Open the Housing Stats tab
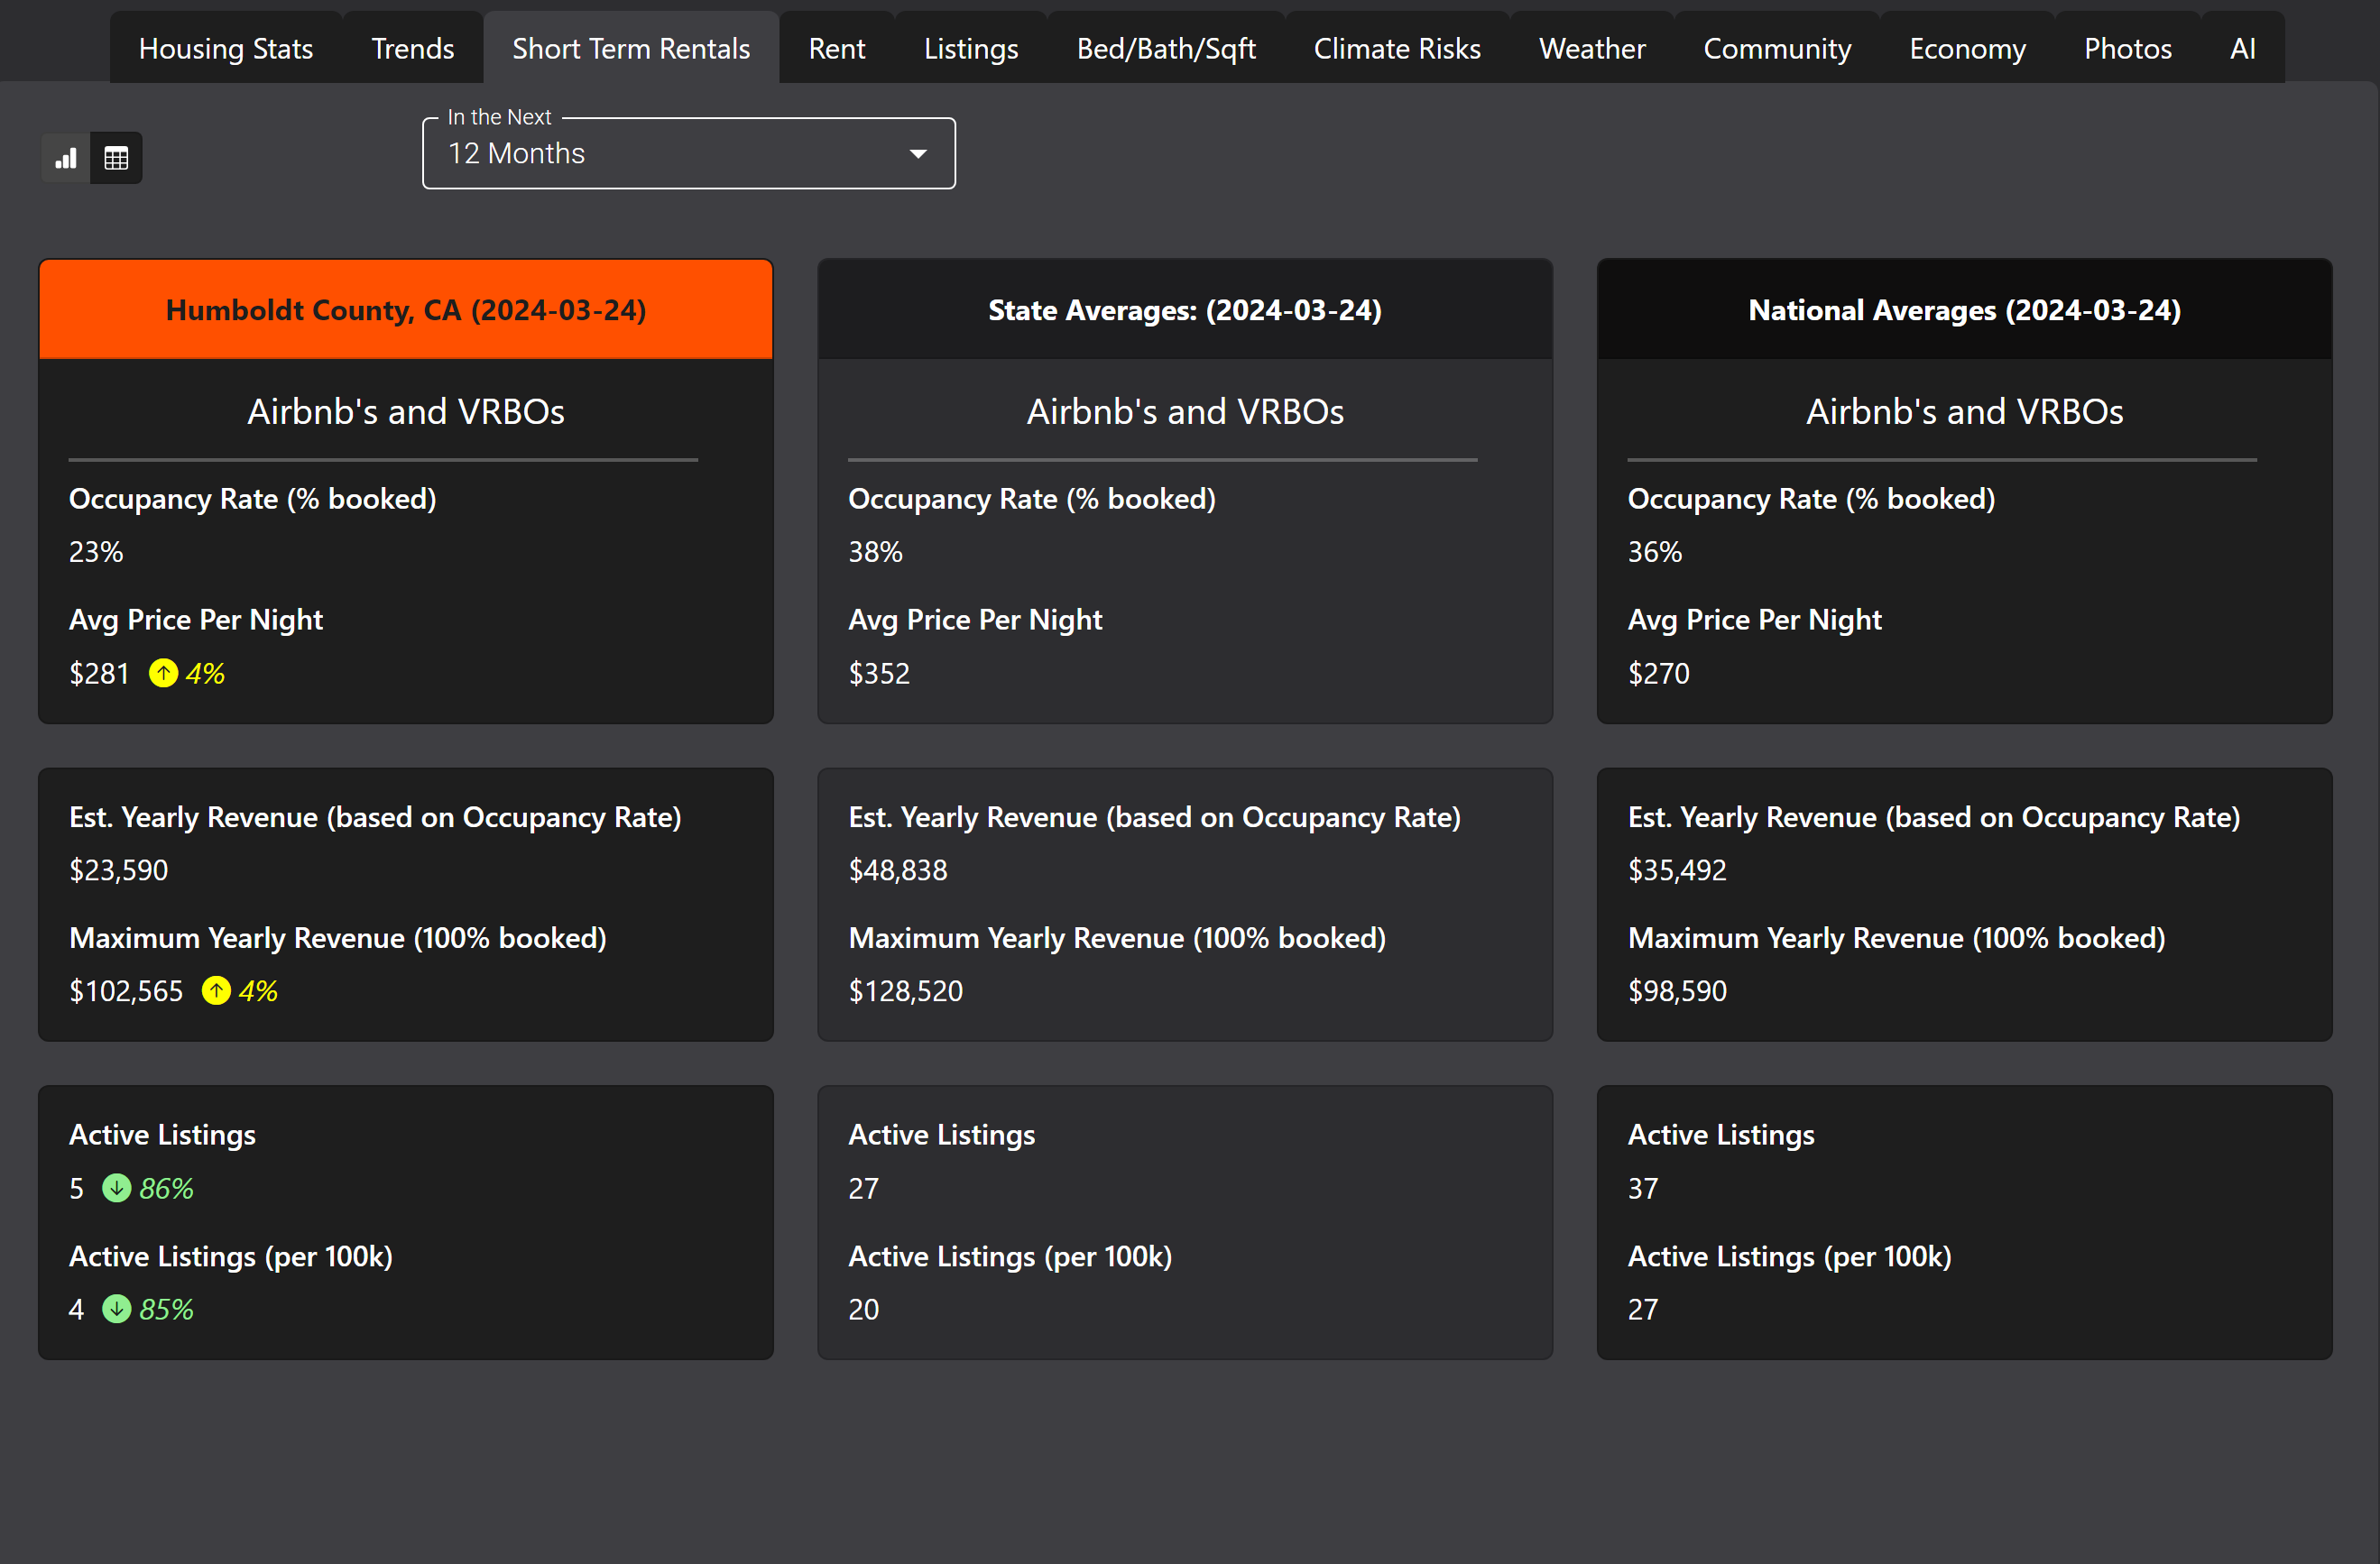Viewport: 2380px width, 1564px height. (x=226, y=48)
